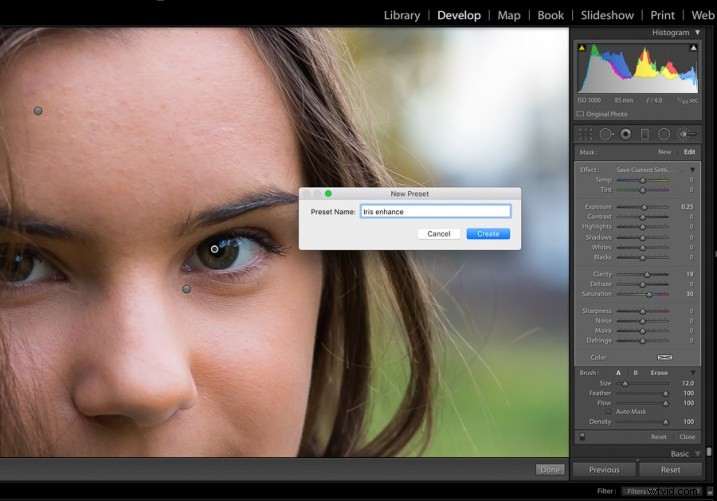Switch to brush A
Screen dimensions: 717x501
coord(618,373)
